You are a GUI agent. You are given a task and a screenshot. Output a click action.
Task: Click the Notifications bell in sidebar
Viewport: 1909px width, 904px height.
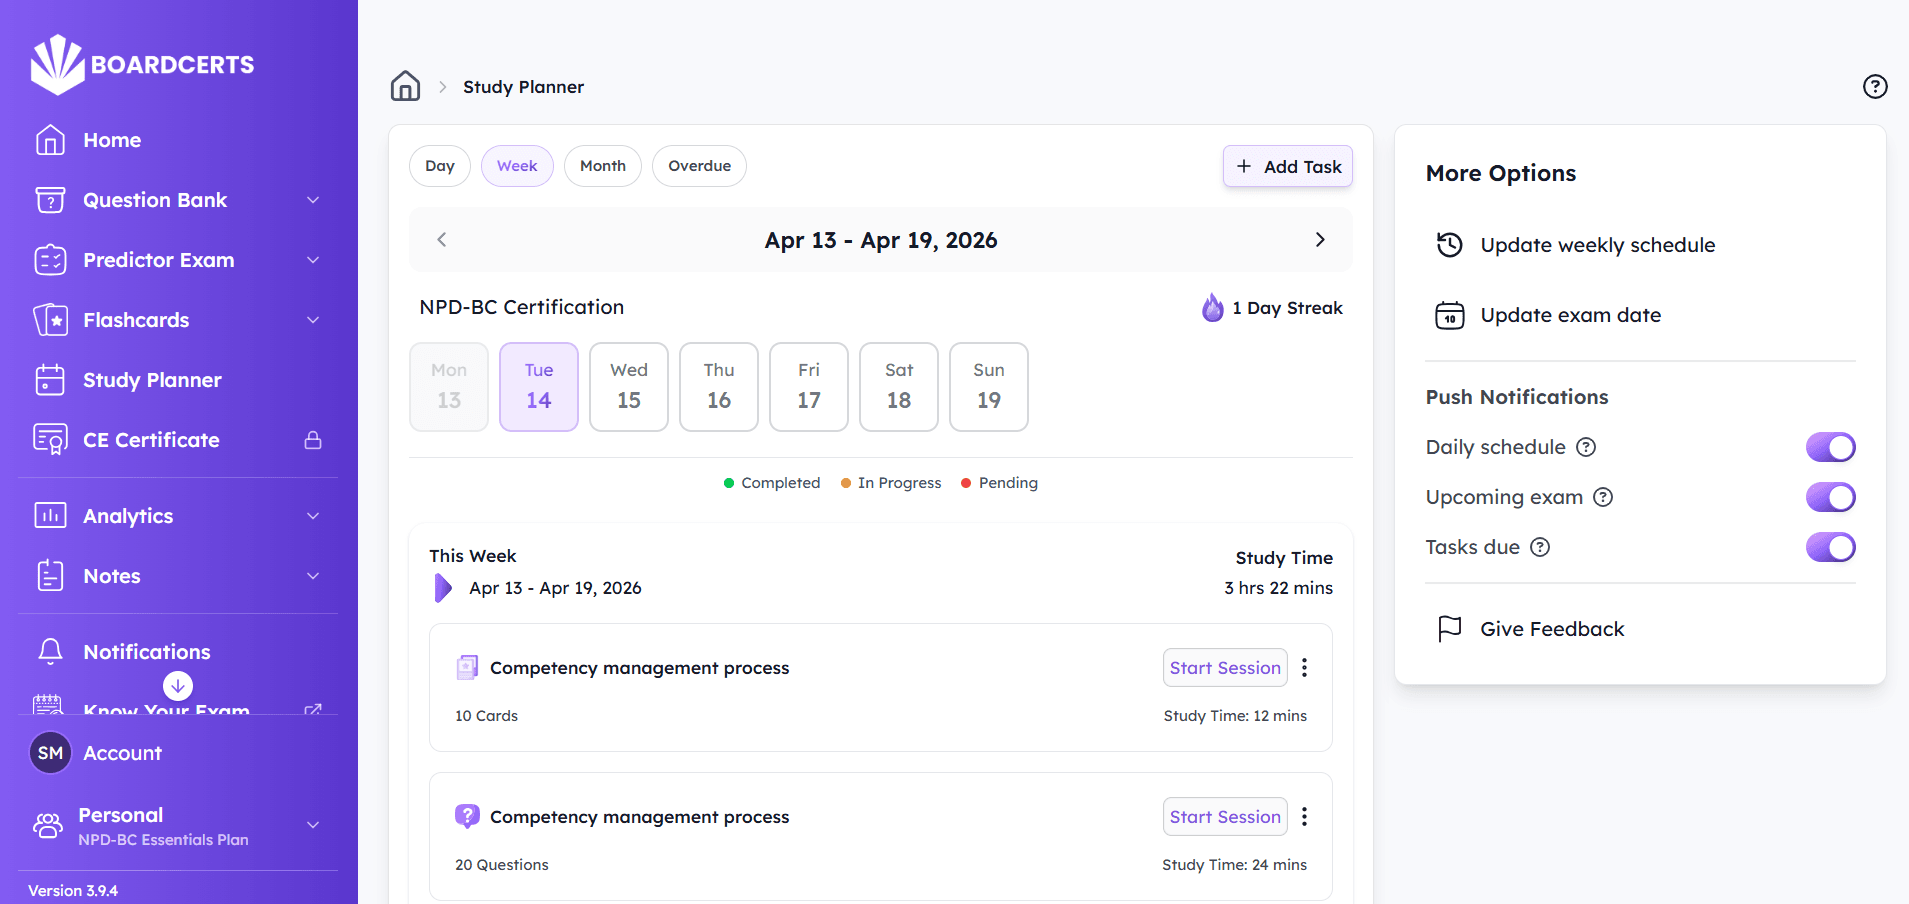coord(50,652)
